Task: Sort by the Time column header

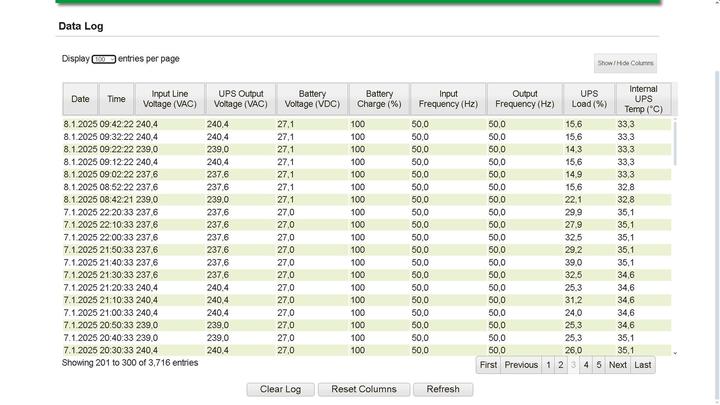Action: (x=116, y=99)
